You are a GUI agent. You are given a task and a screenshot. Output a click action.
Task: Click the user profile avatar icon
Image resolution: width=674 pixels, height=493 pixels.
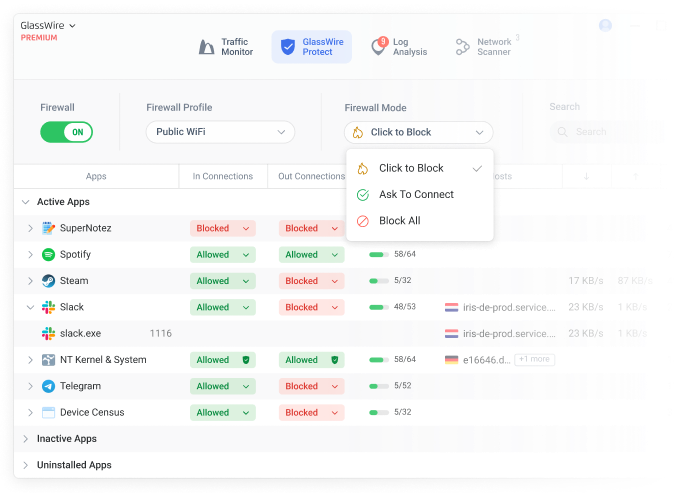click(605, 25)
